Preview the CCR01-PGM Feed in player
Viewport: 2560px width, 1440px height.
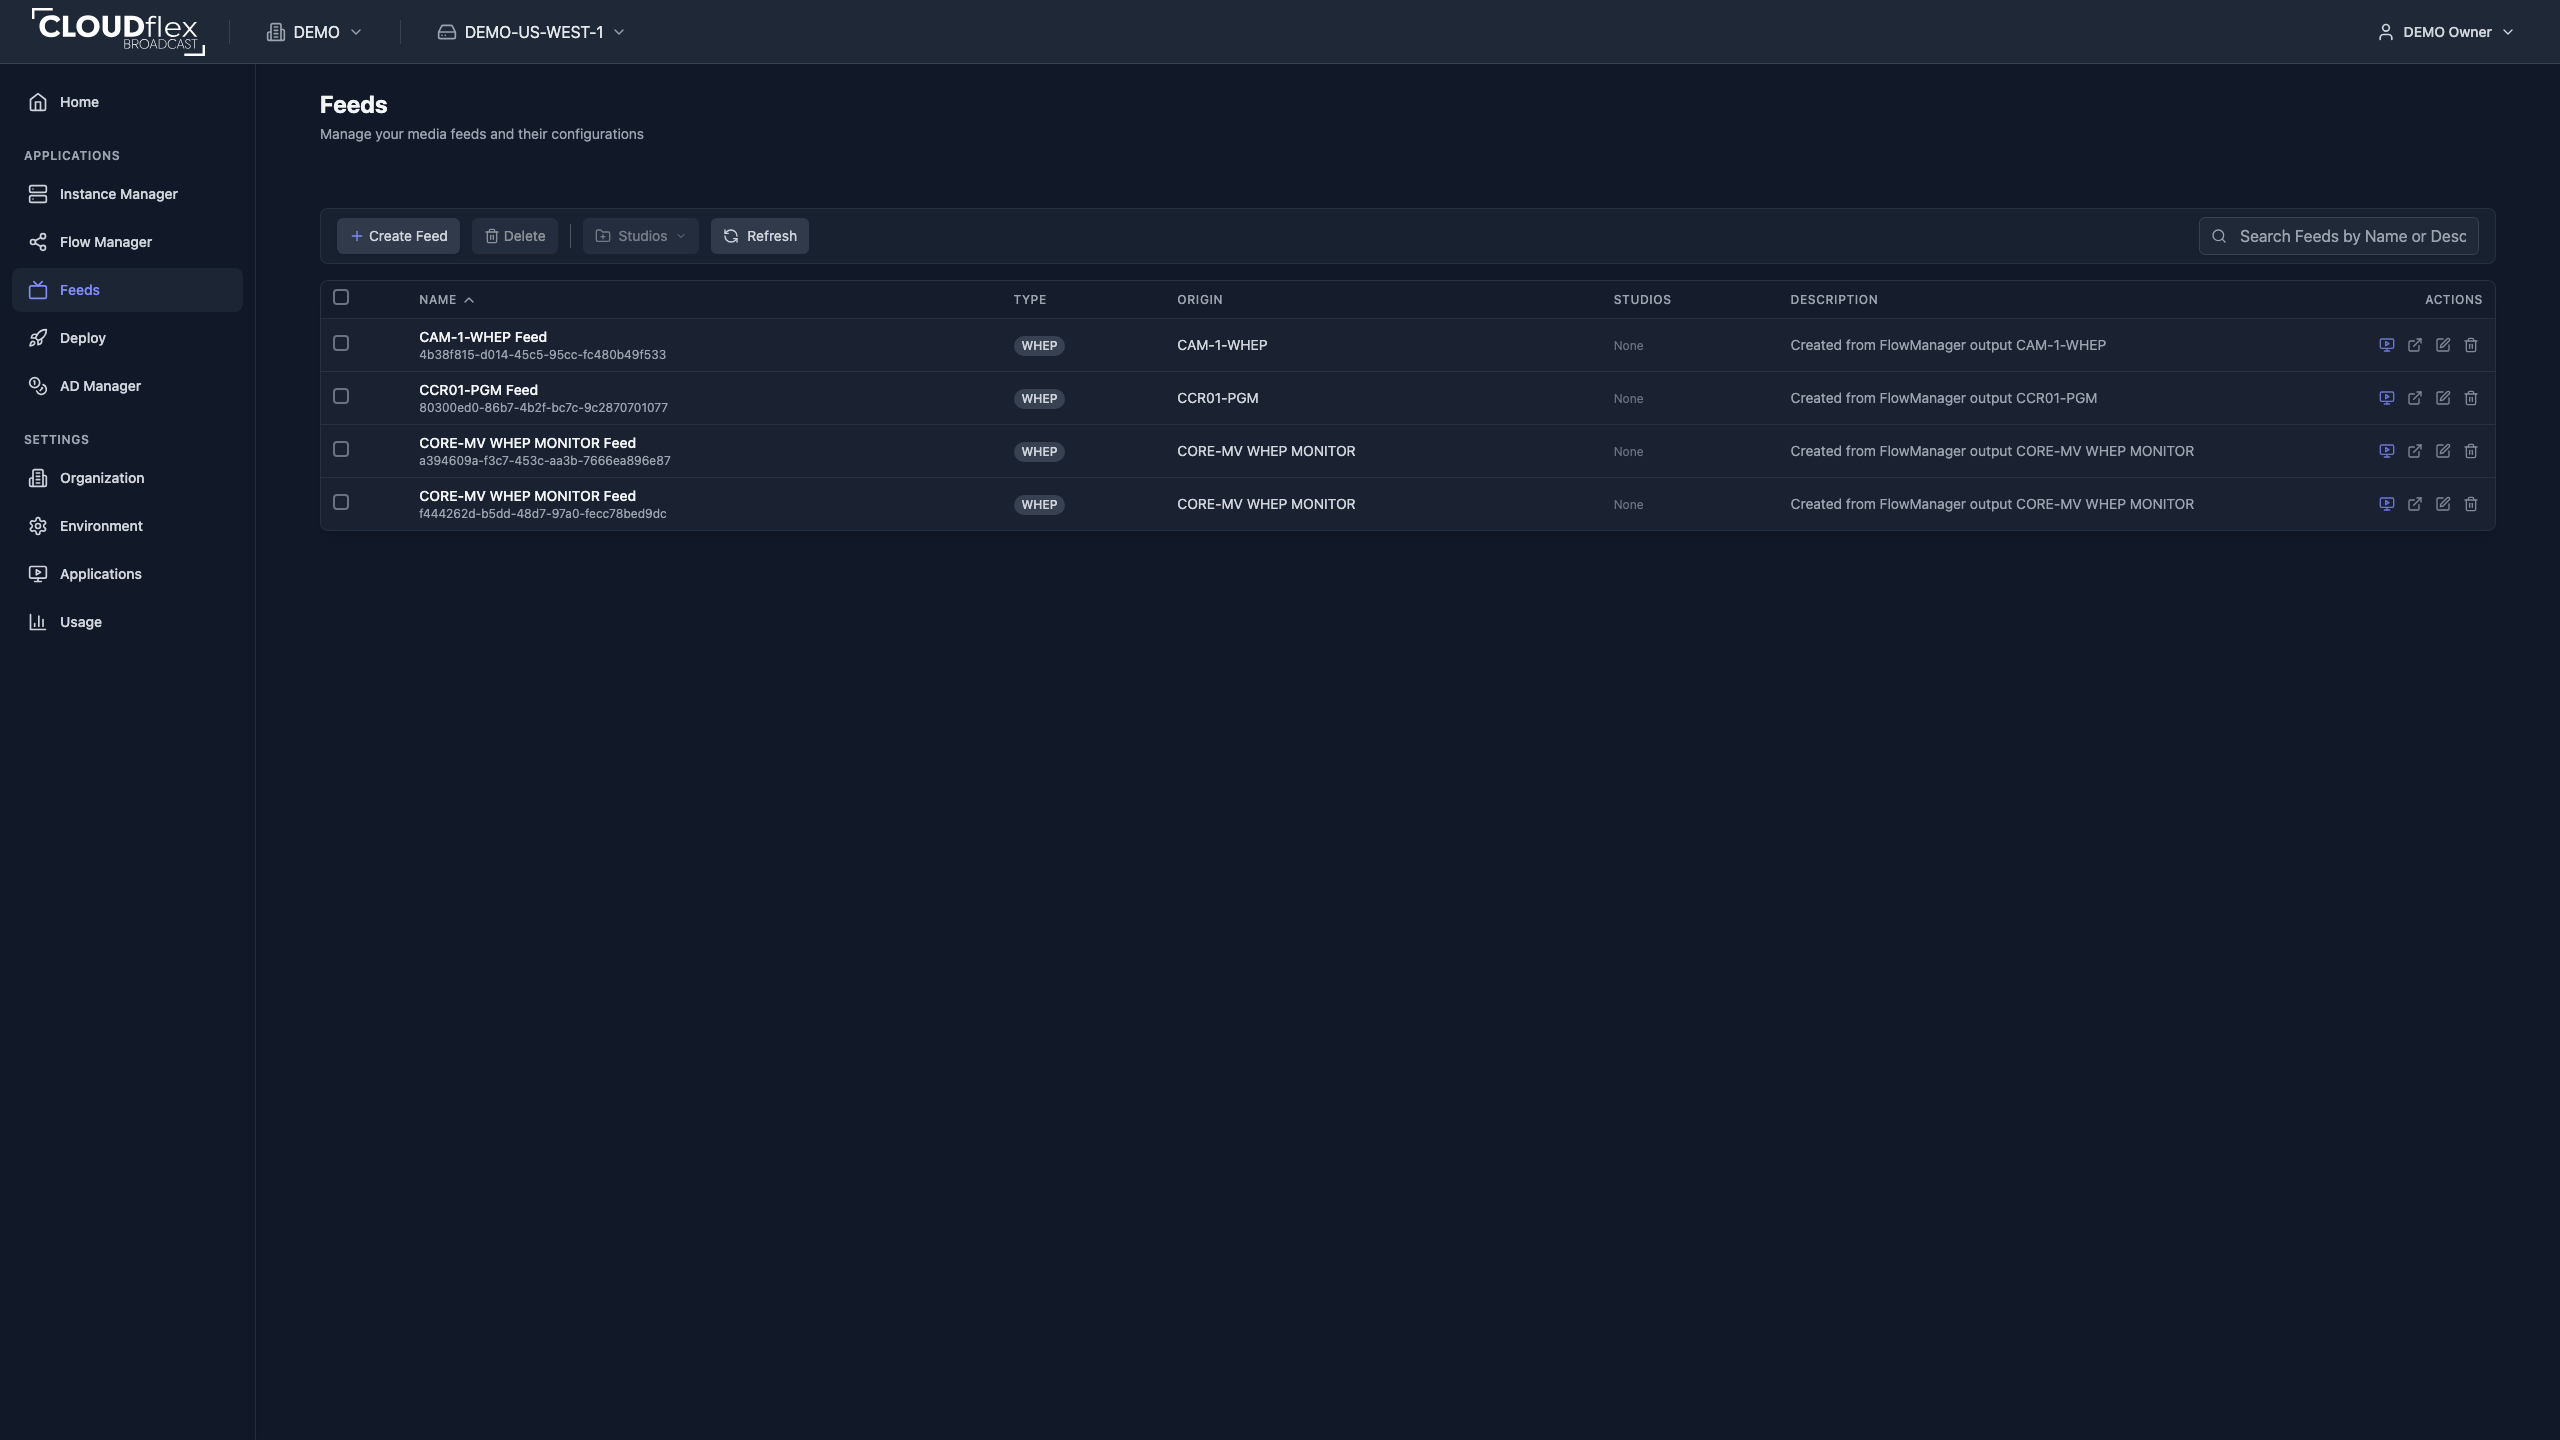2386,398
